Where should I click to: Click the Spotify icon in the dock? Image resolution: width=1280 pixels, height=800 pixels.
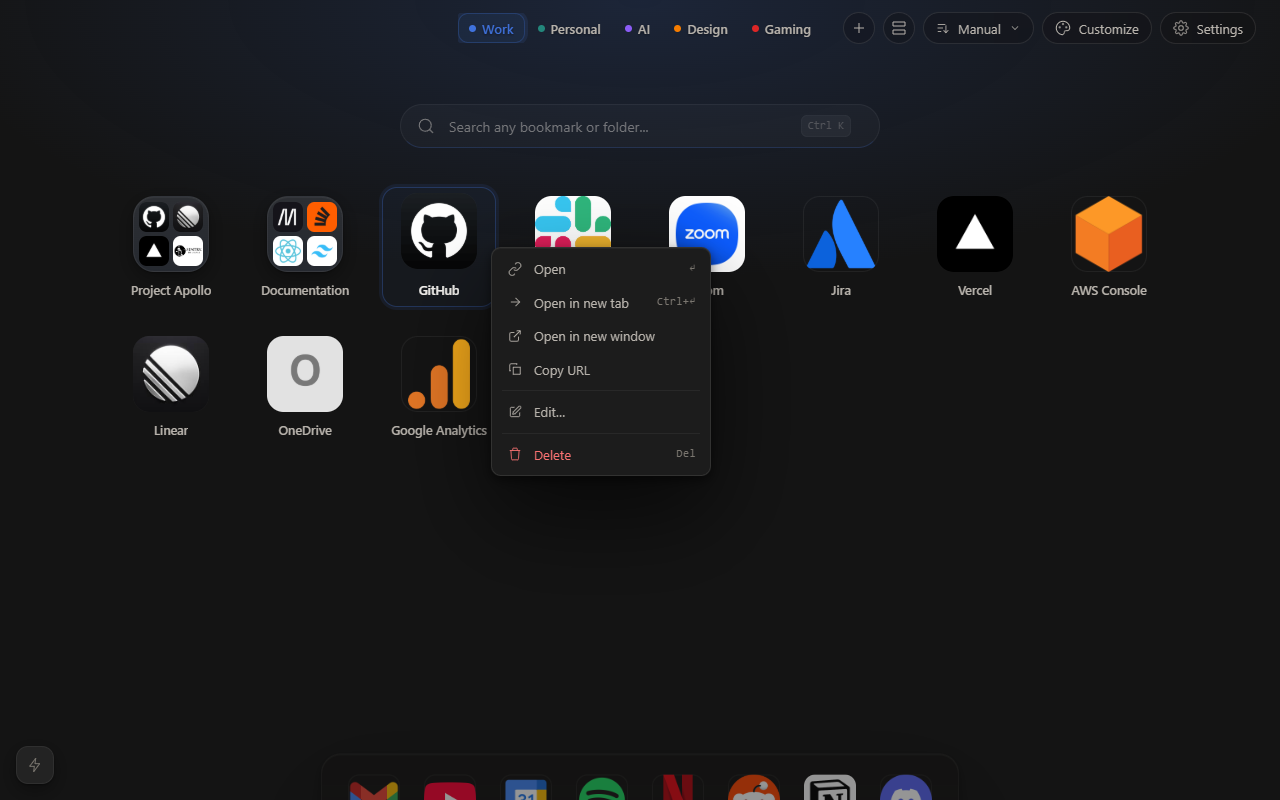(602, 787)
